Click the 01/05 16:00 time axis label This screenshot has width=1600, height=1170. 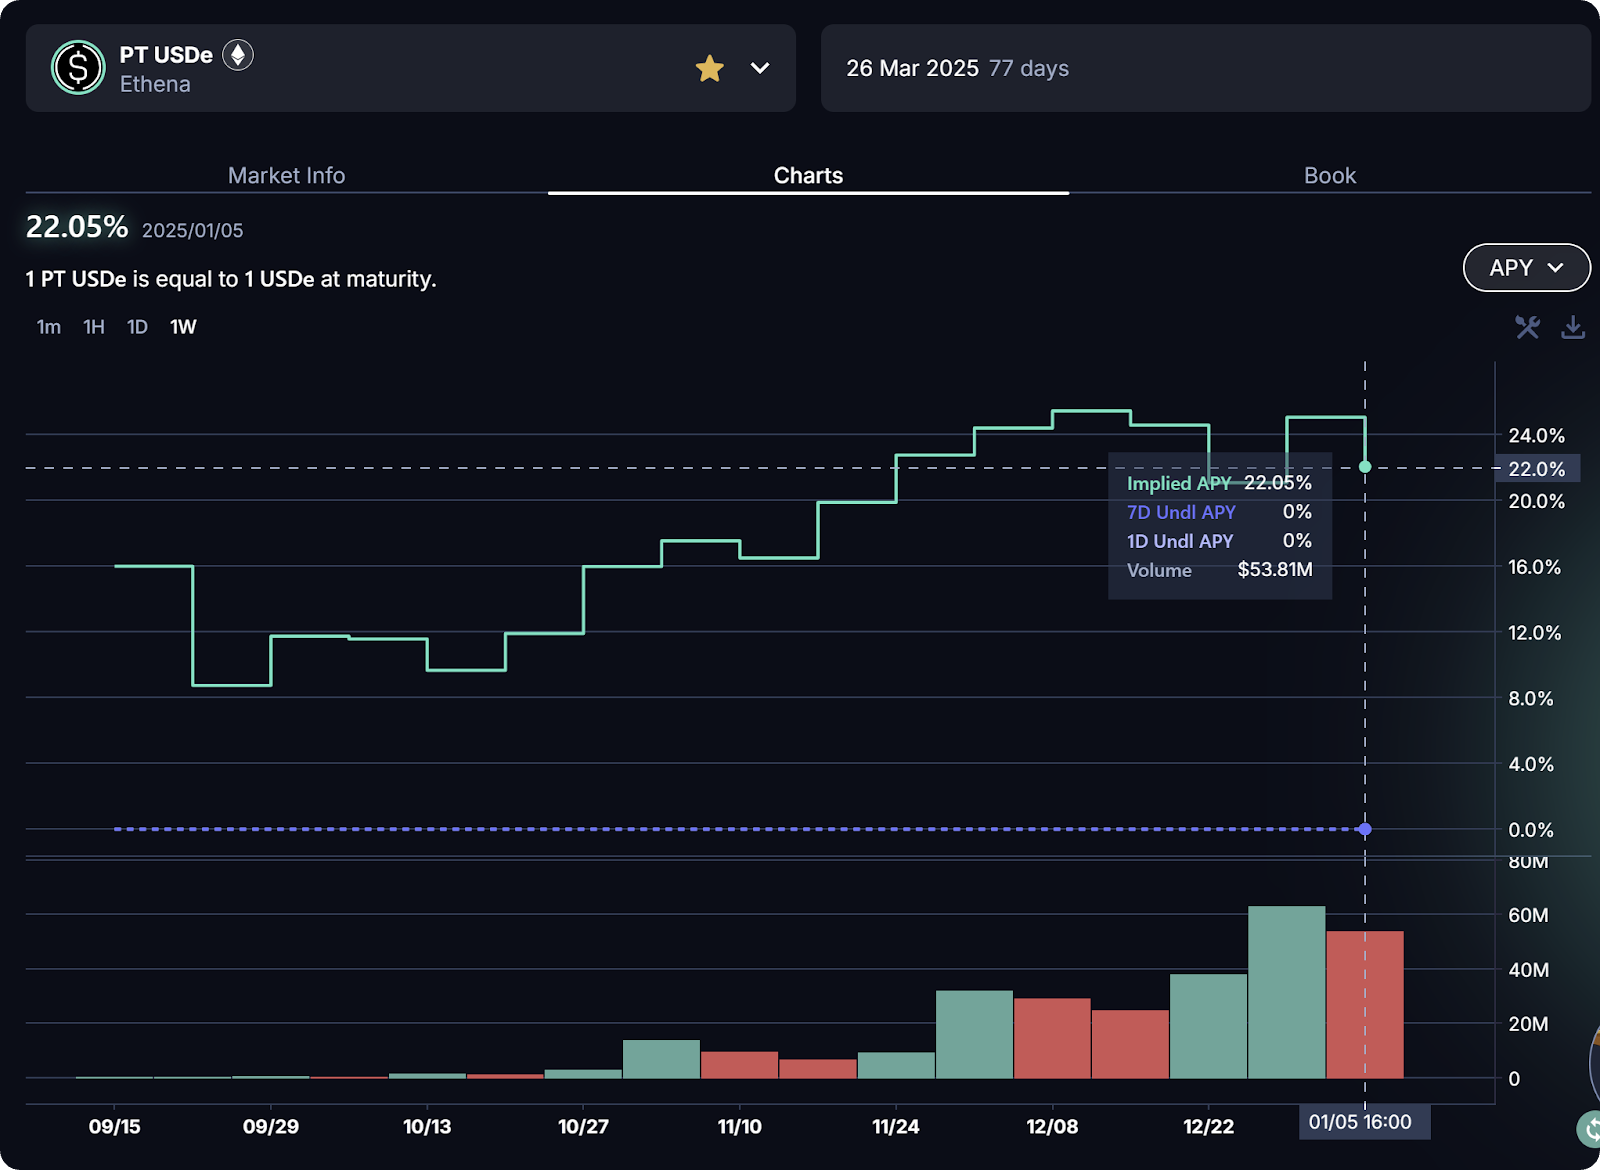(1360, 1122)
